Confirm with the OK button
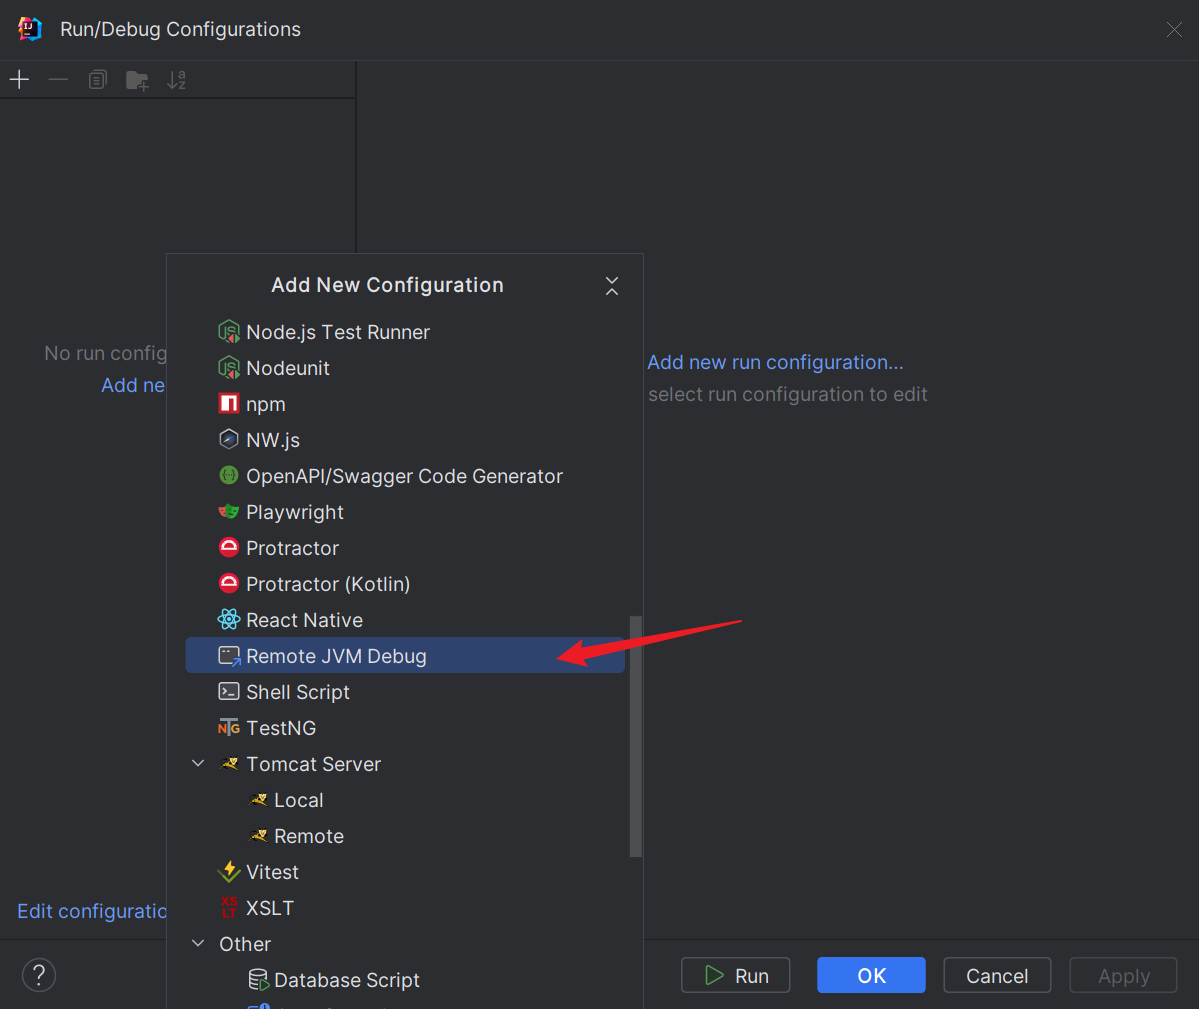 (x=871, y=975)
